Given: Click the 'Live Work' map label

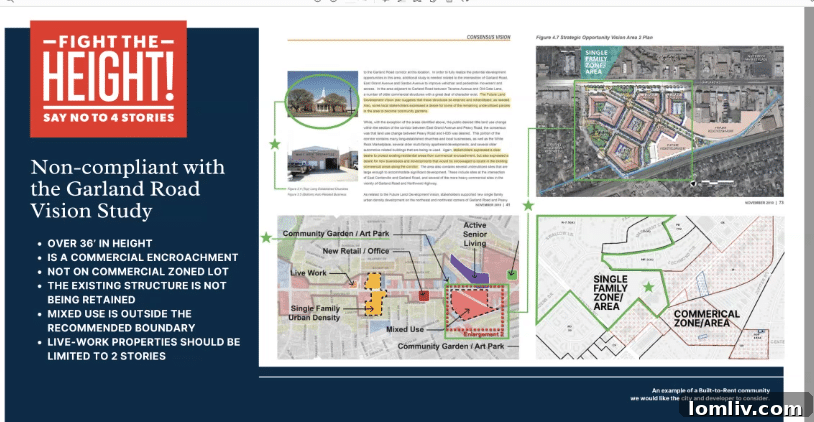Looking at the screenshot, I should pyautogui.click(x=308, y=273).
